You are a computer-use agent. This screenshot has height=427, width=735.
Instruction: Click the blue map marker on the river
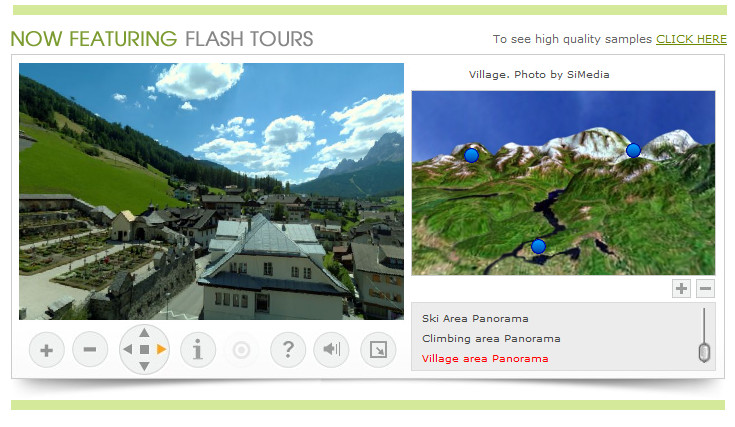[539, 246]
